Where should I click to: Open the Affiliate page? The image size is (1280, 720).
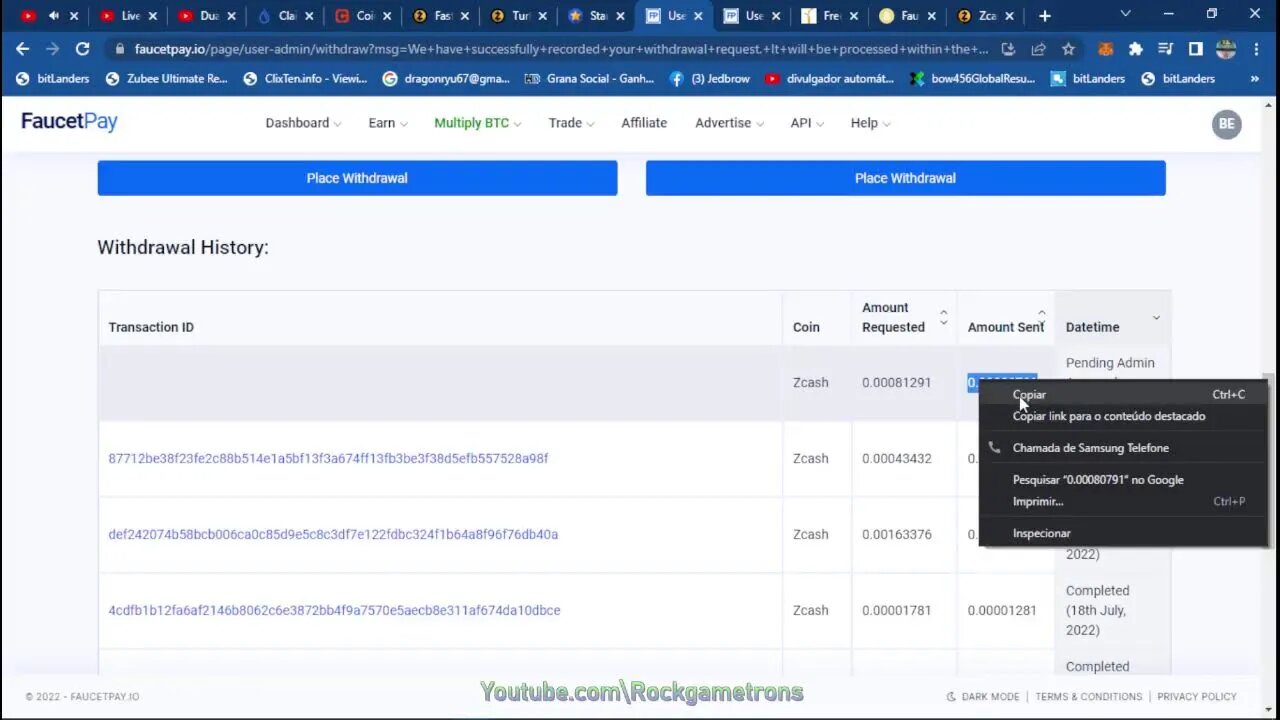644,123
